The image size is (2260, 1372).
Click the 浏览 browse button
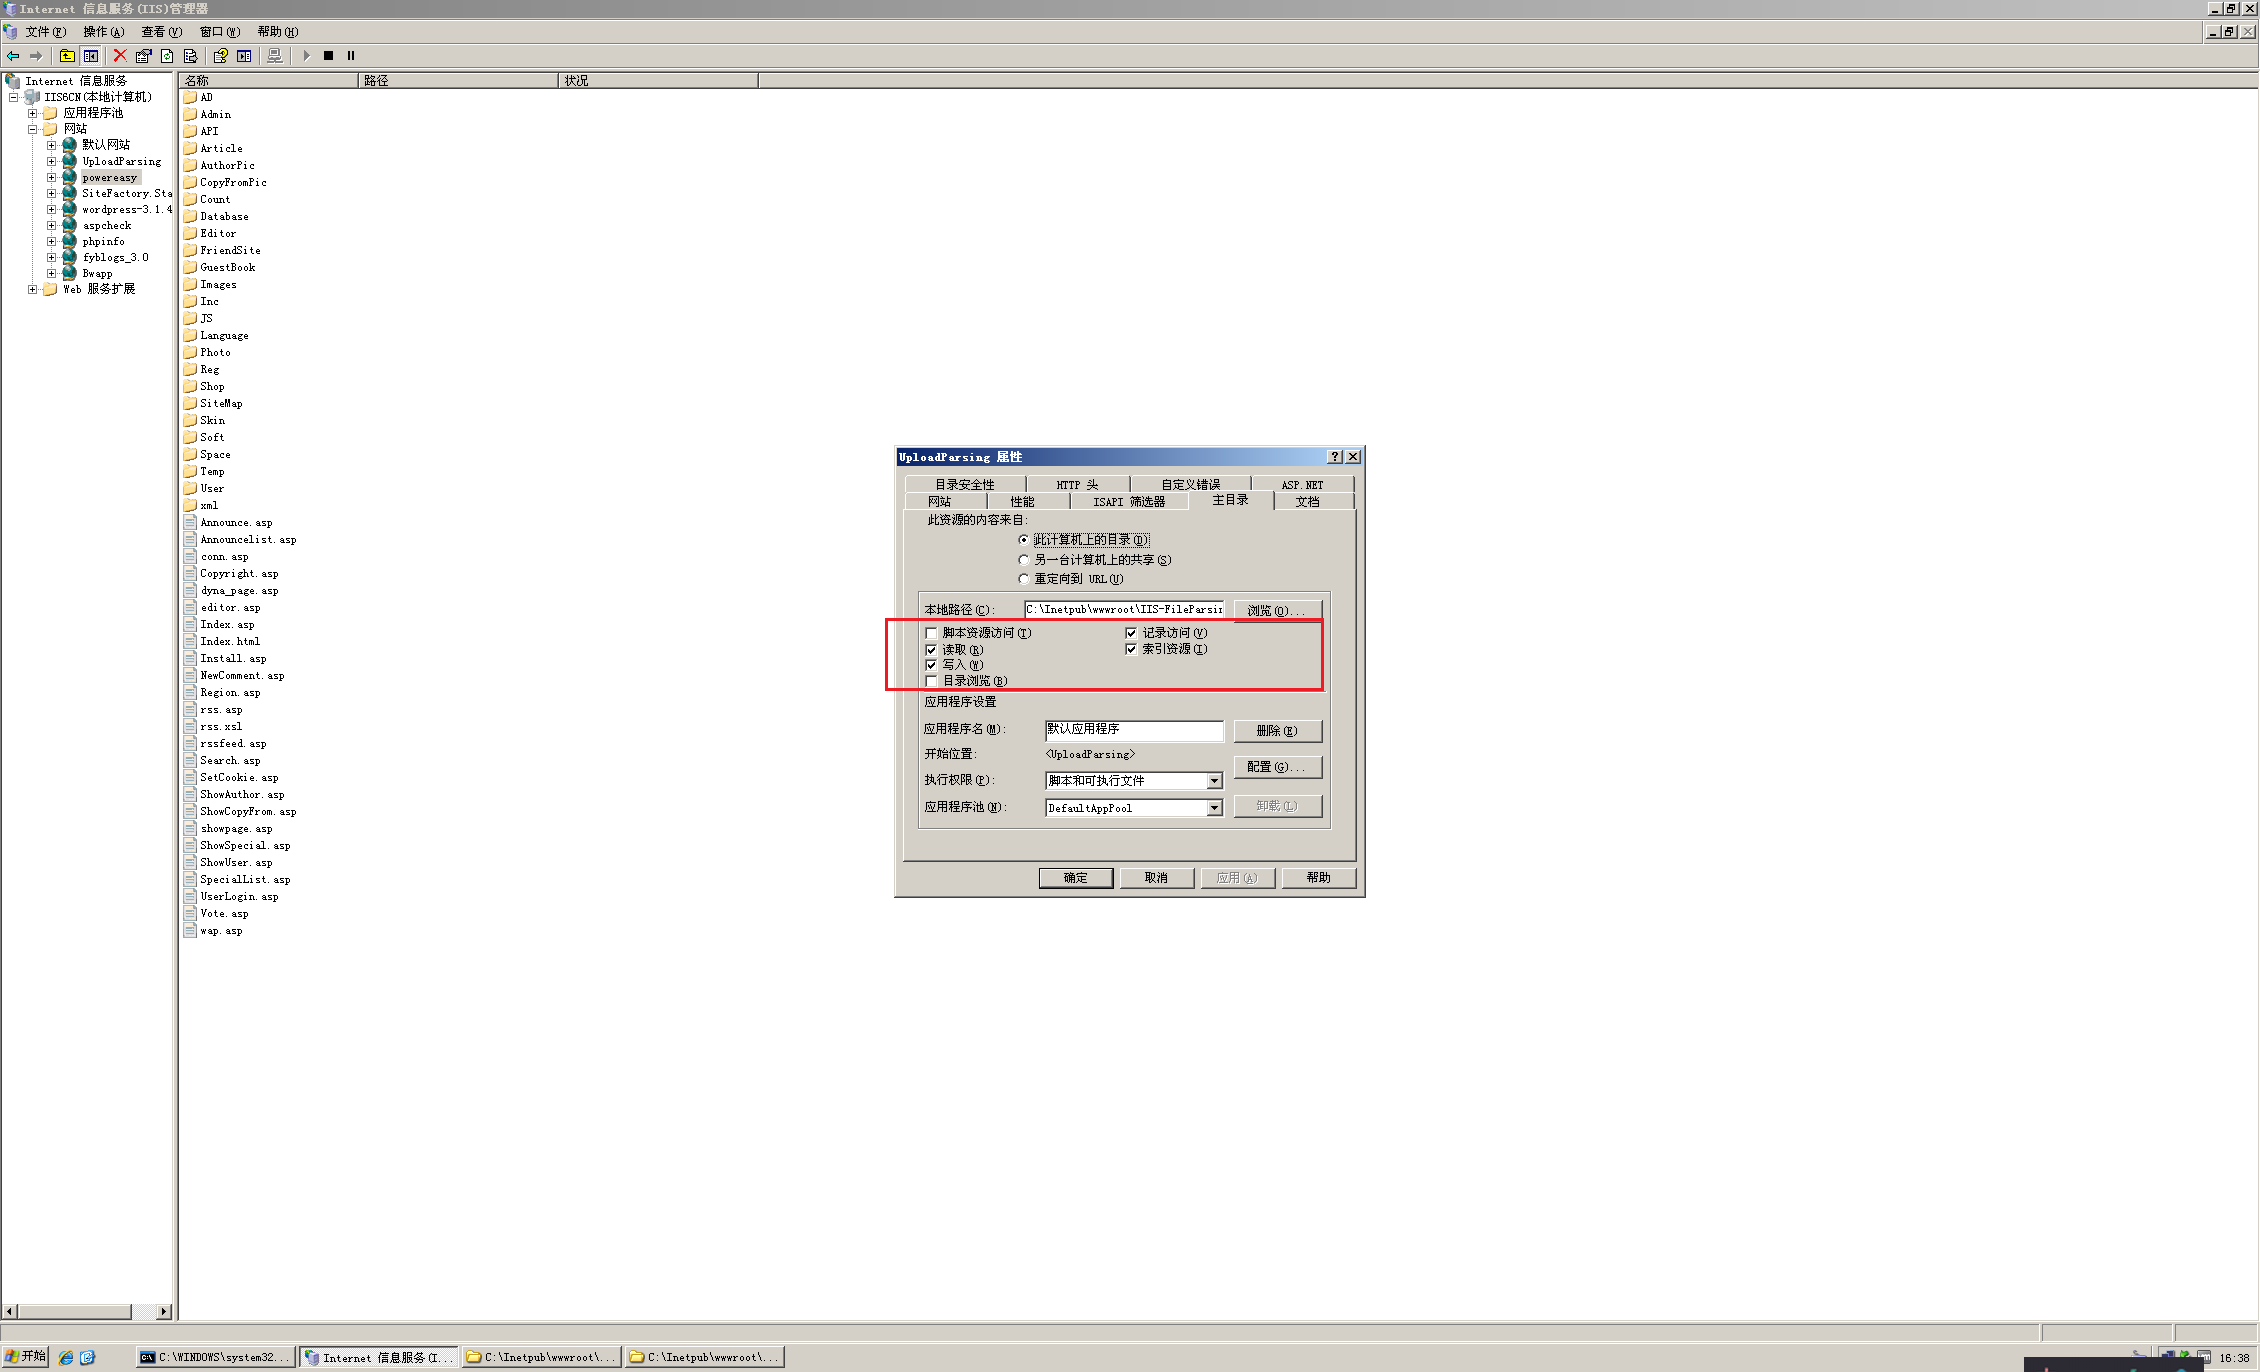(1277, 610)
